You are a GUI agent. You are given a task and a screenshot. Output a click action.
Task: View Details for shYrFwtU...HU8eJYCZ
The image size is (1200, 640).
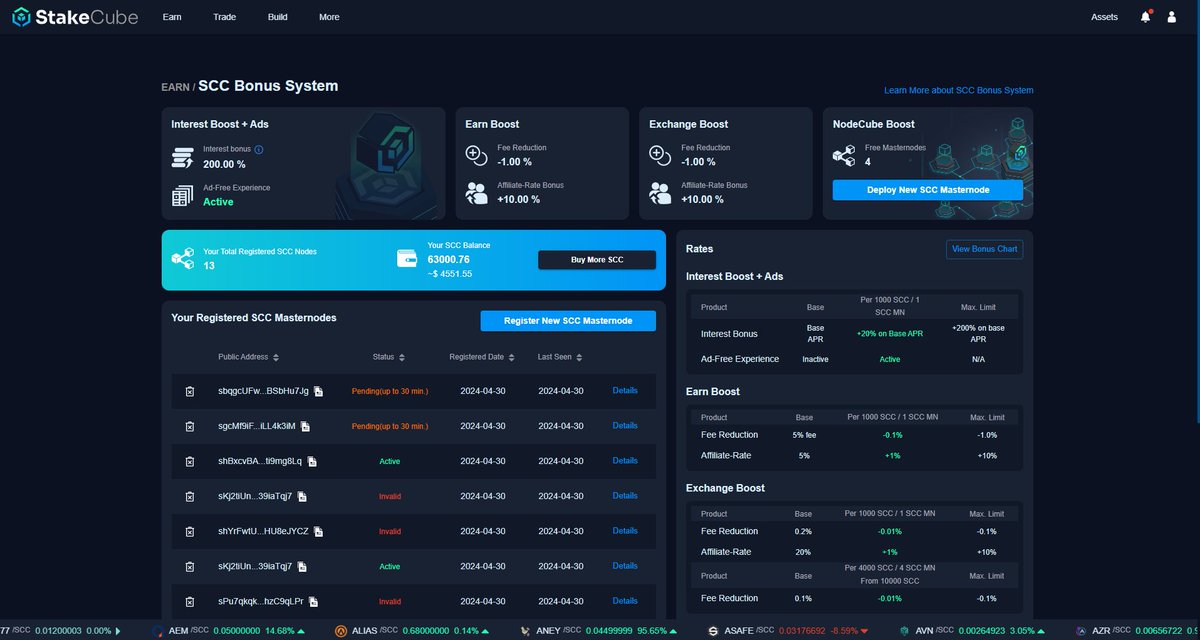[625, 531]
